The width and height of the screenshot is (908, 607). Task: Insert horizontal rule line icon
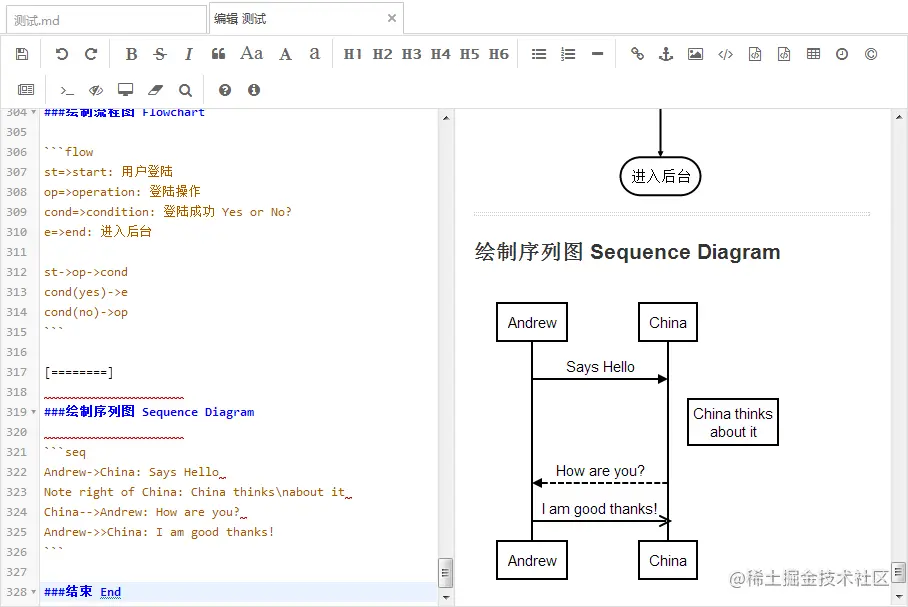pos(598,54)
